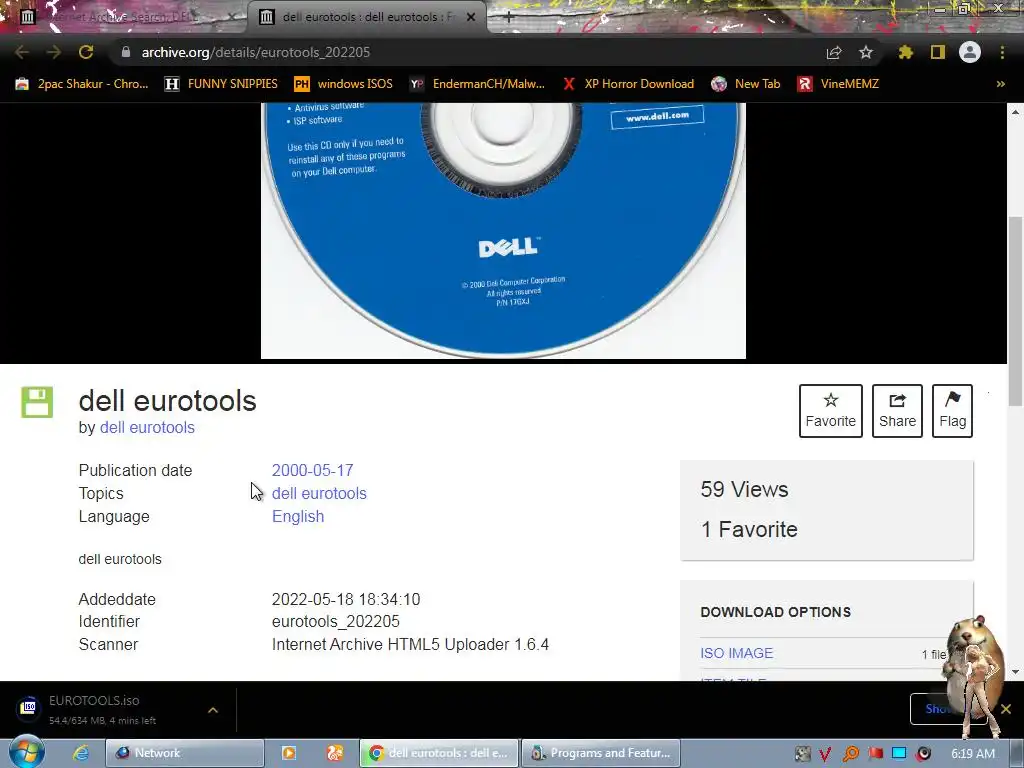
Task: Select the identifier eurotools_202205 text
Action: (x=336, y=621)
